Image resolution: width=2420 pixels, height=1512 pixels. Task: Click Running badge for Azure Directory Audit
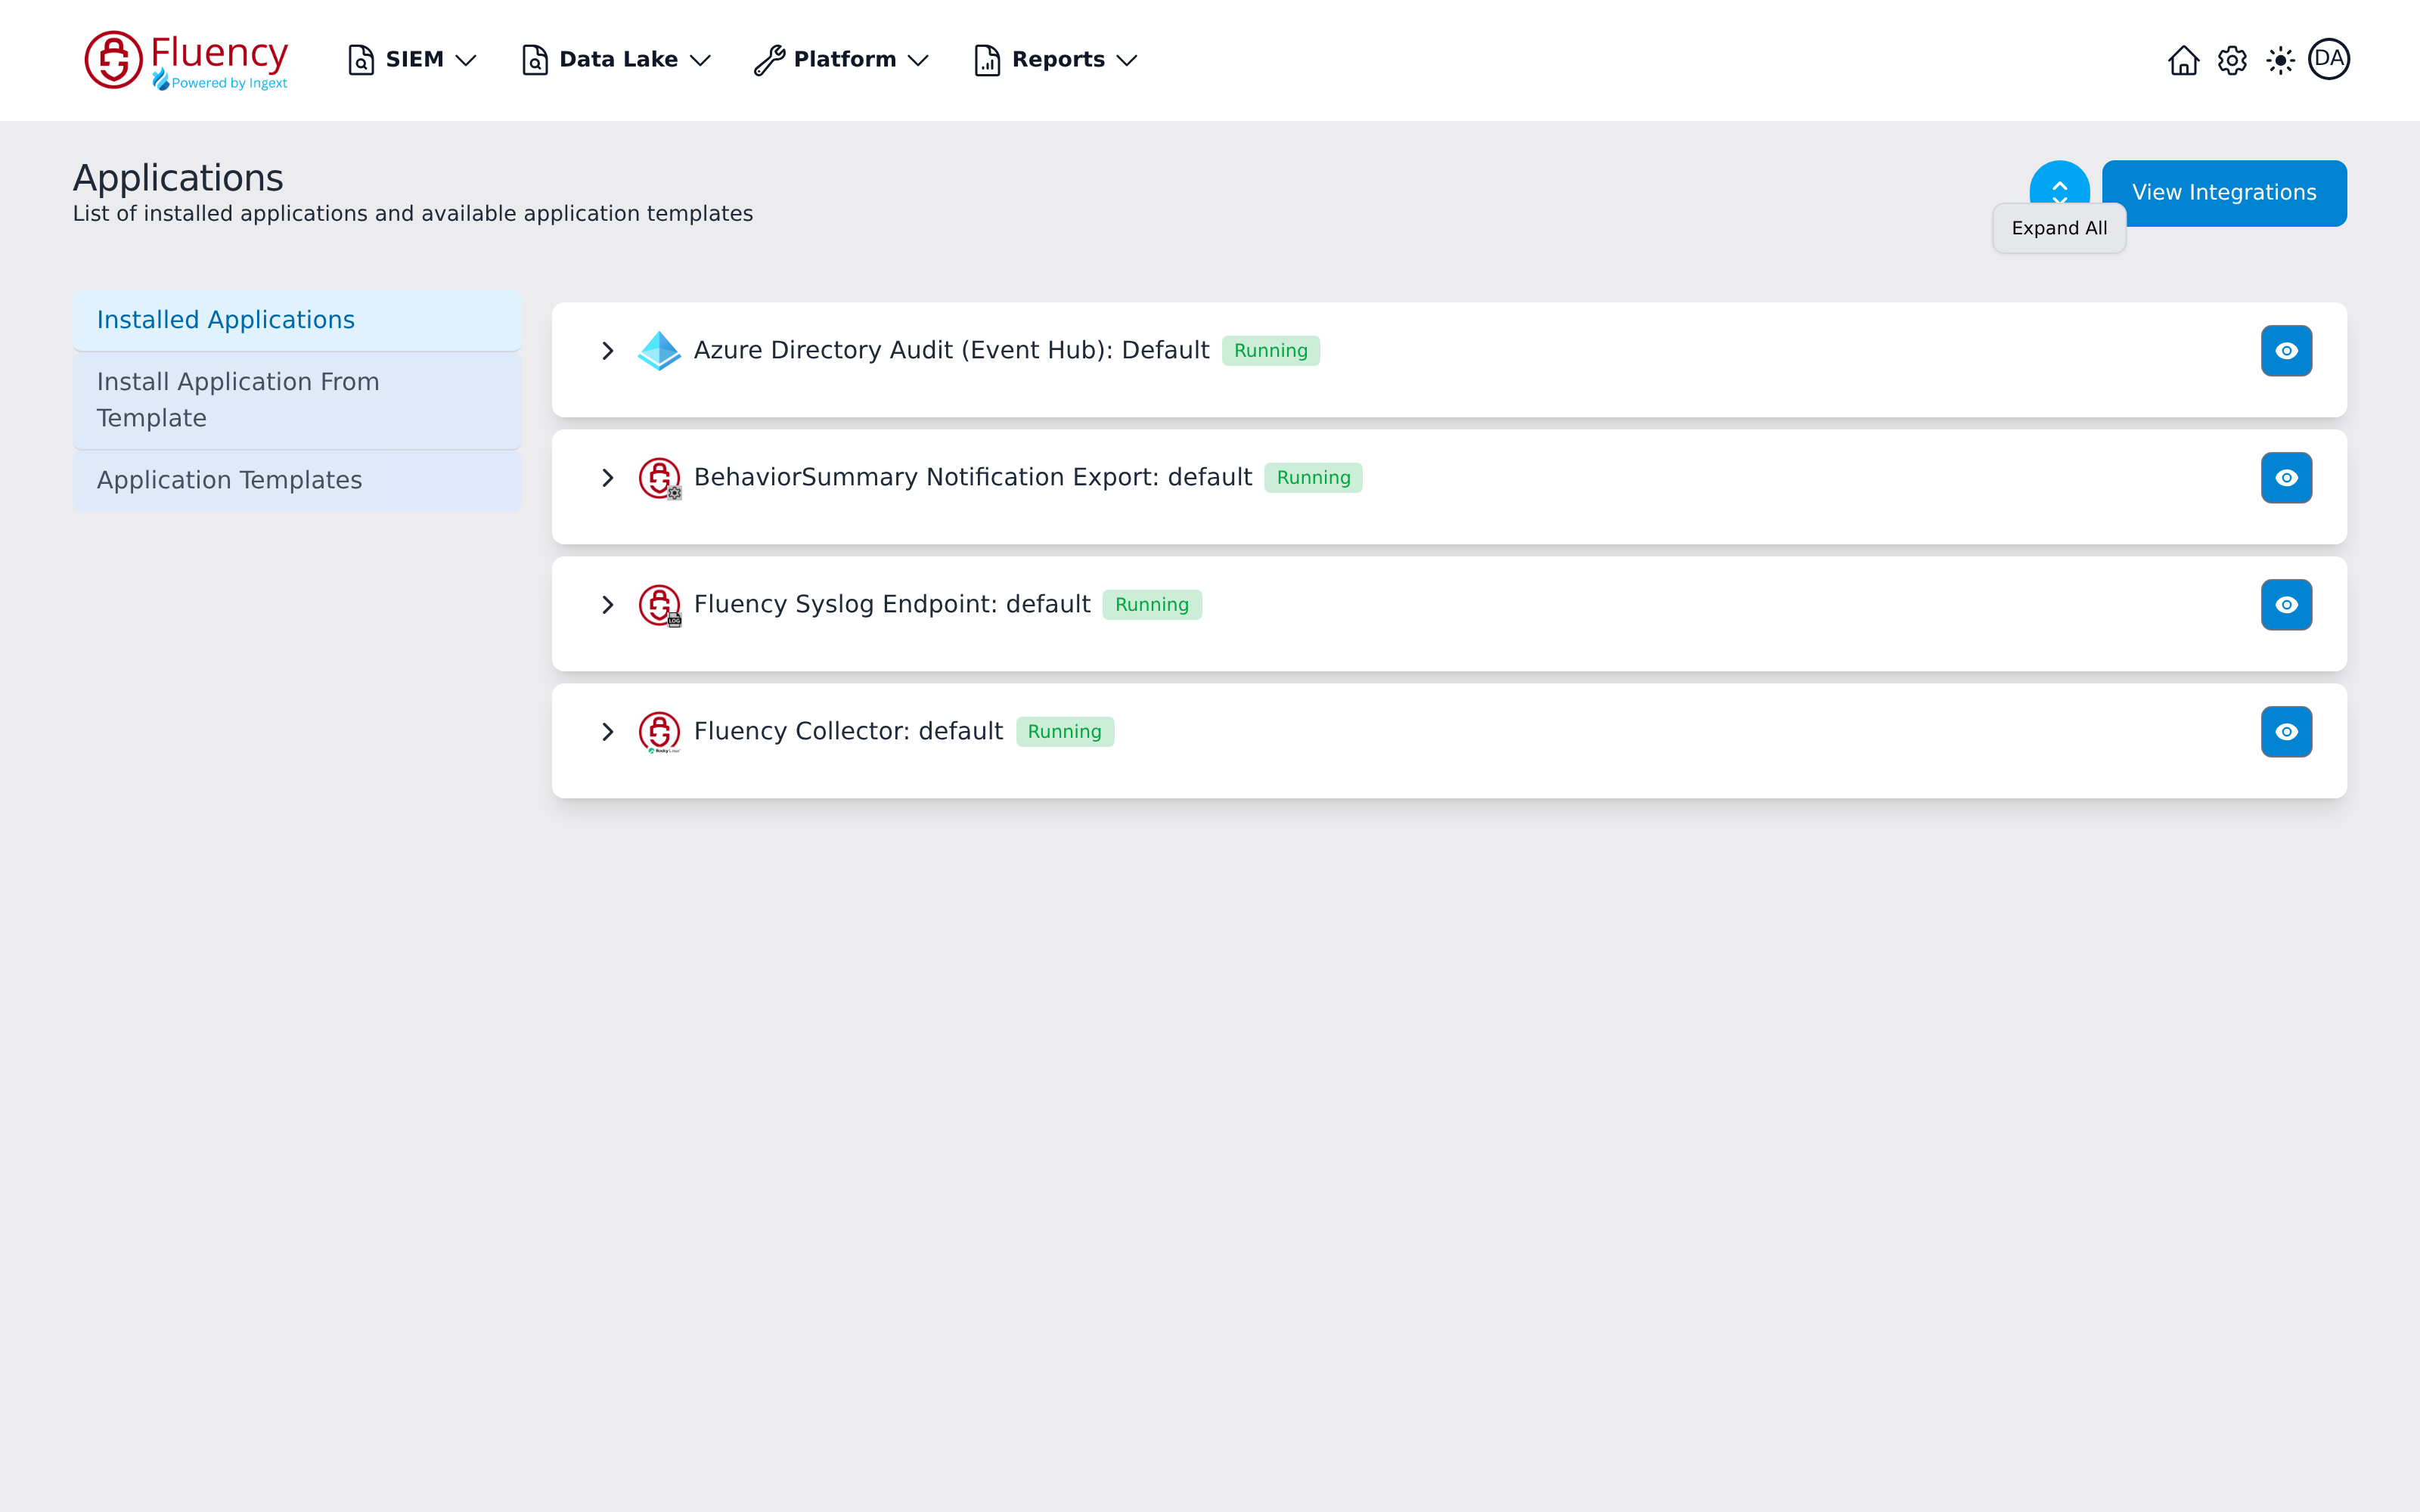pyautogui.click(x=1270, y=351)
